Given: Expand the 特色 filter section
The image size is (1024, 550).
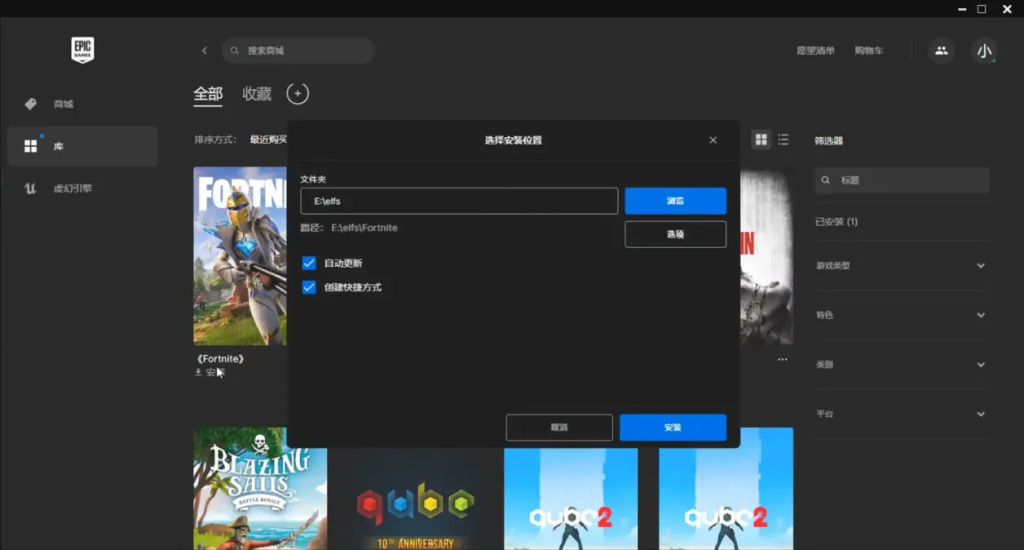Looking at the screenshot, I should [901, 315].
